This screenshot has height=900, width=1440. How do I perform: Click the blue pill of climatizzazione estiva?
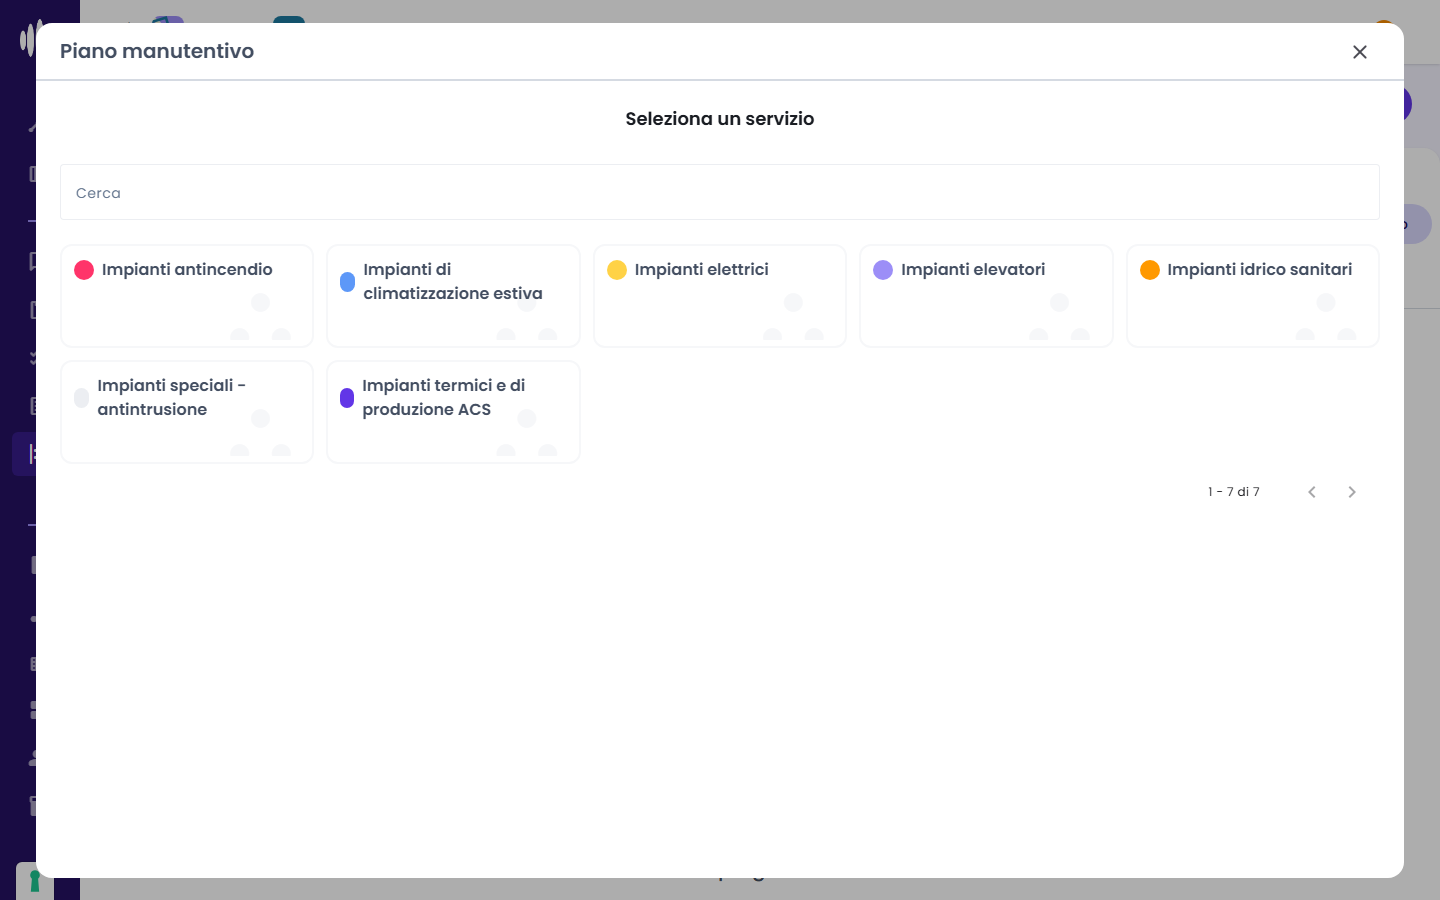(347, 282)
